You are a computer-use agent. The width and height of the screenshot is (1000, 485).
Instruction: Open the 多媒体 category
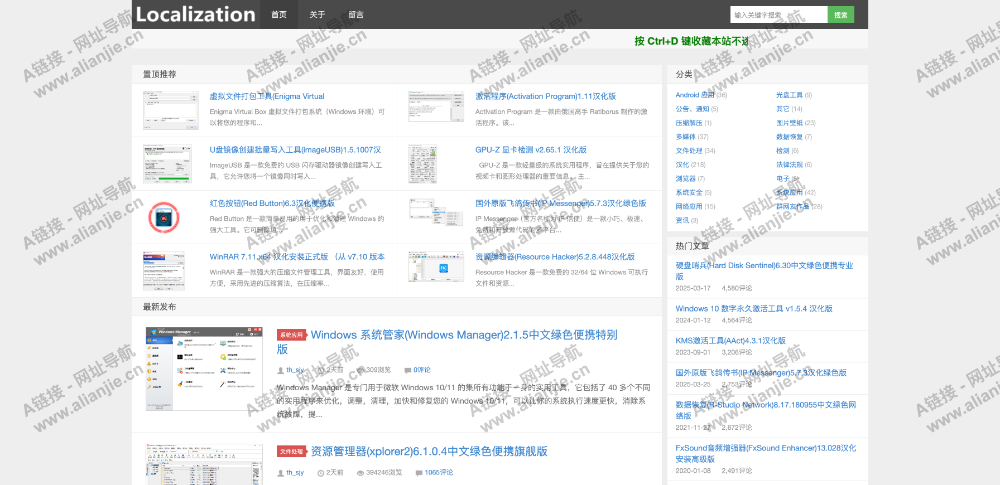686,137
